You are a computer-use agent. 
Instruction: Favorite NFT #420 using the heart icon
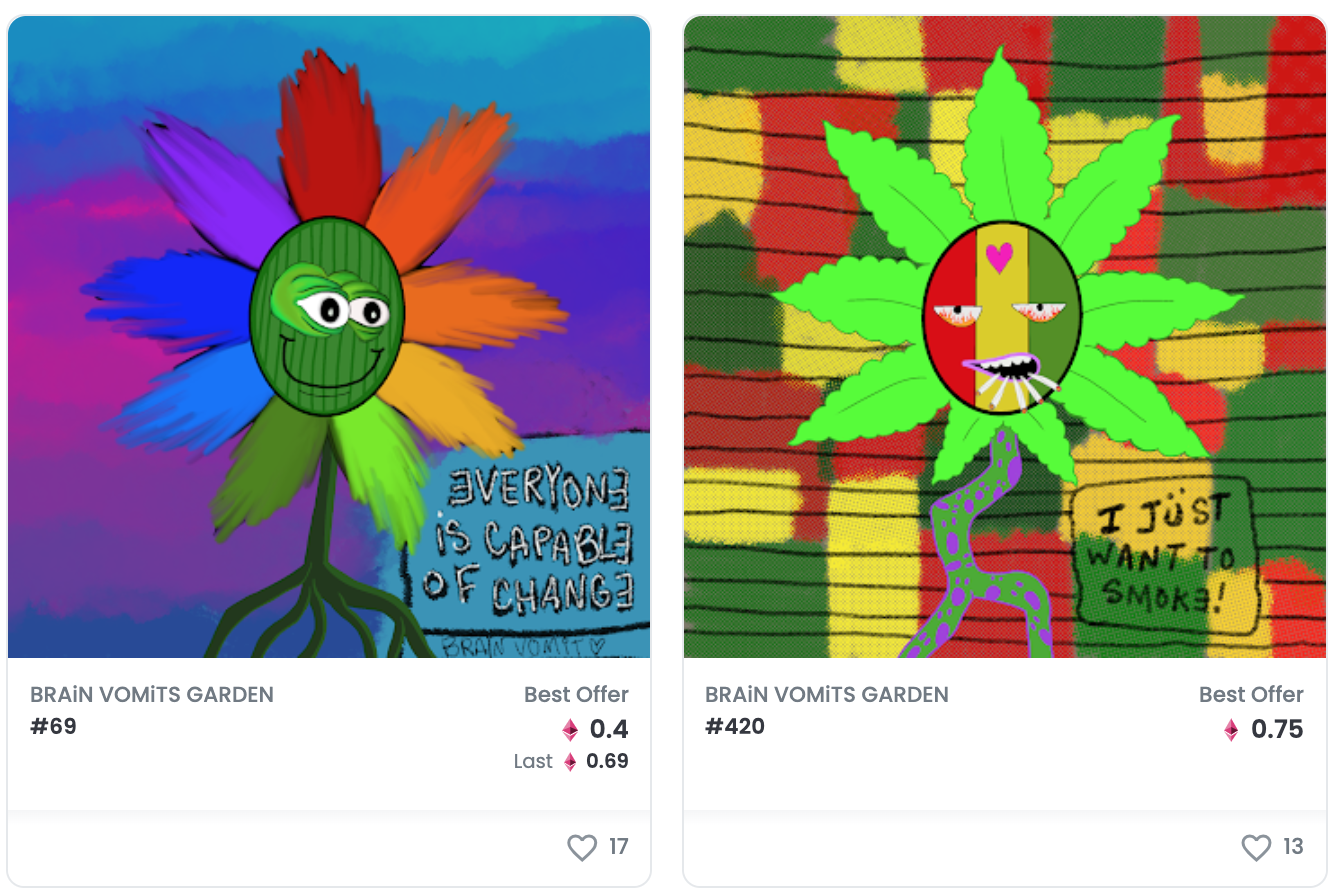click(1256, 848)
